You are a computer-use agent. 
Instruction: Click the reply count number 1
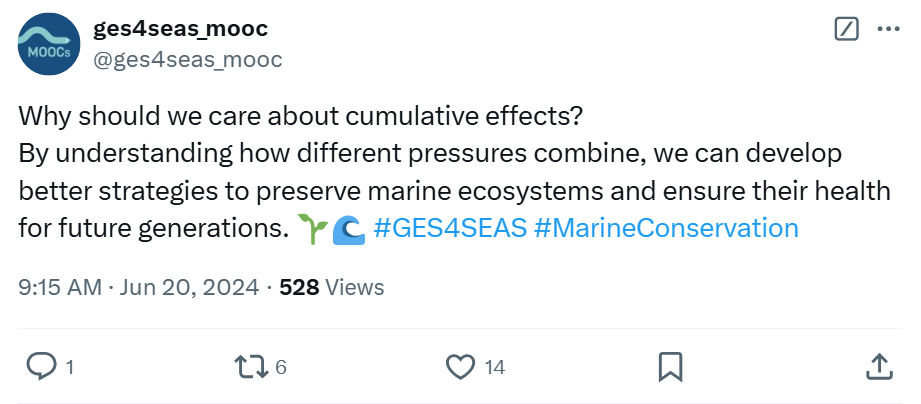[69, 368]
